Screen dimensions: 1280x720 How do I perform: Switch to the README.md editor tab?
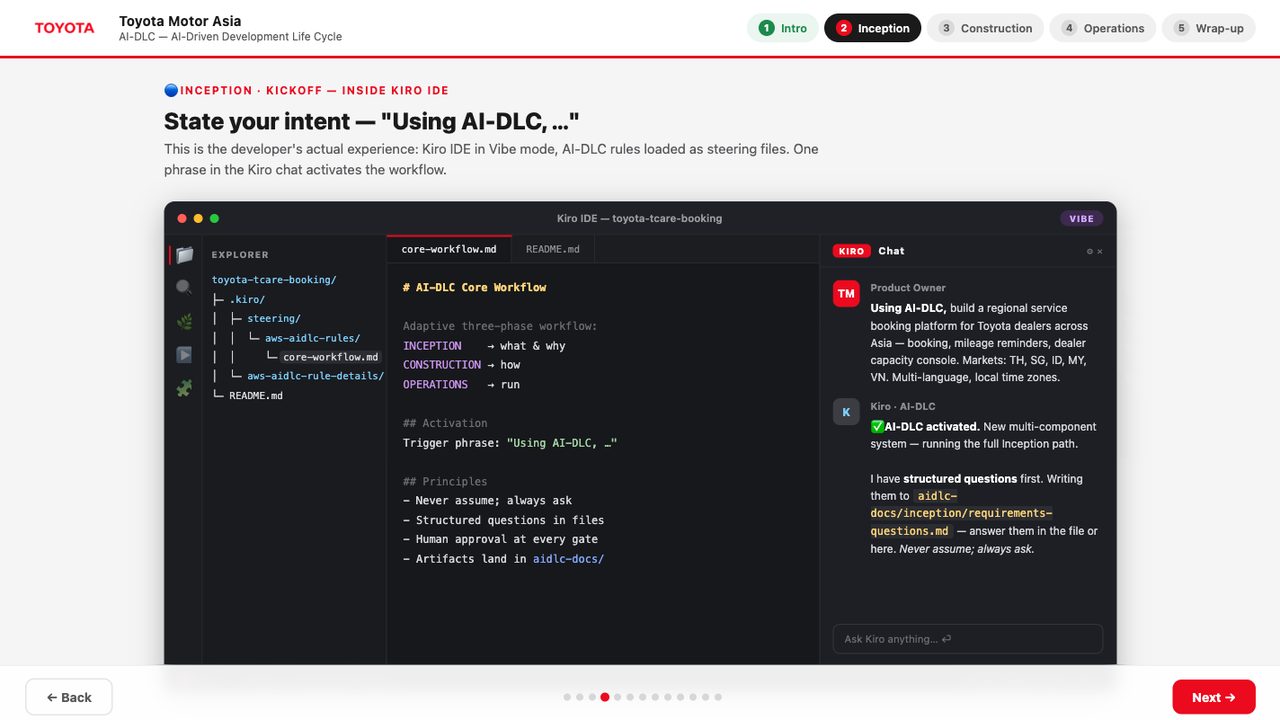coord(553,249)
